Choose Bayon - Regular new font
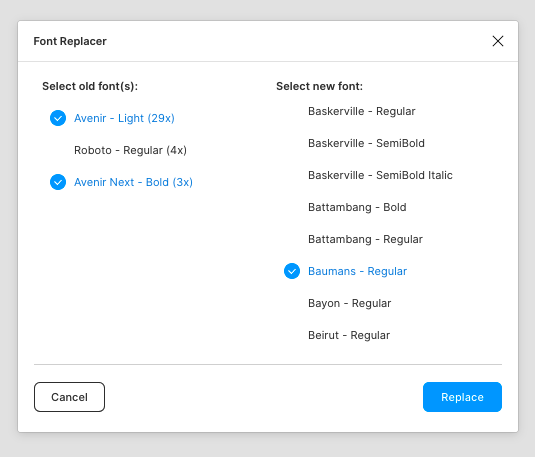This screenshot has height=457, width=535. [x=350, y=303]
